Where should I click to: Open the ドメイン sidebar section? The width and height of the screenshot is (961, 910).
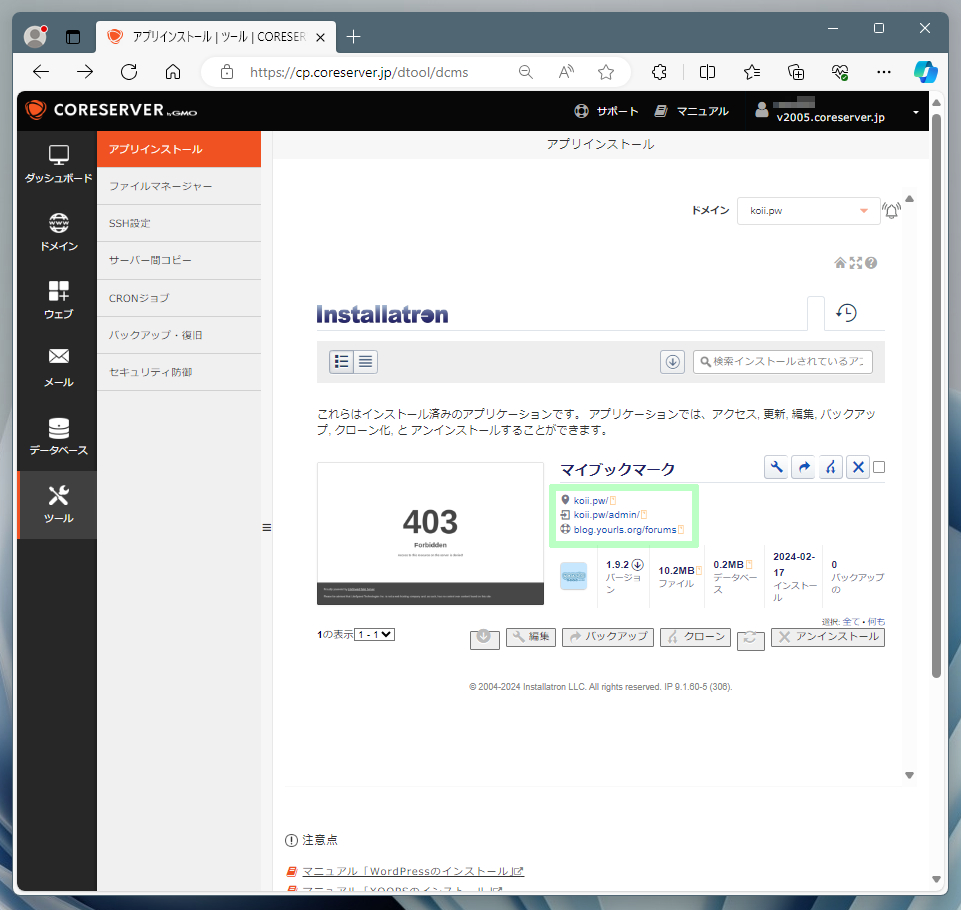click(x=58, y=232)
